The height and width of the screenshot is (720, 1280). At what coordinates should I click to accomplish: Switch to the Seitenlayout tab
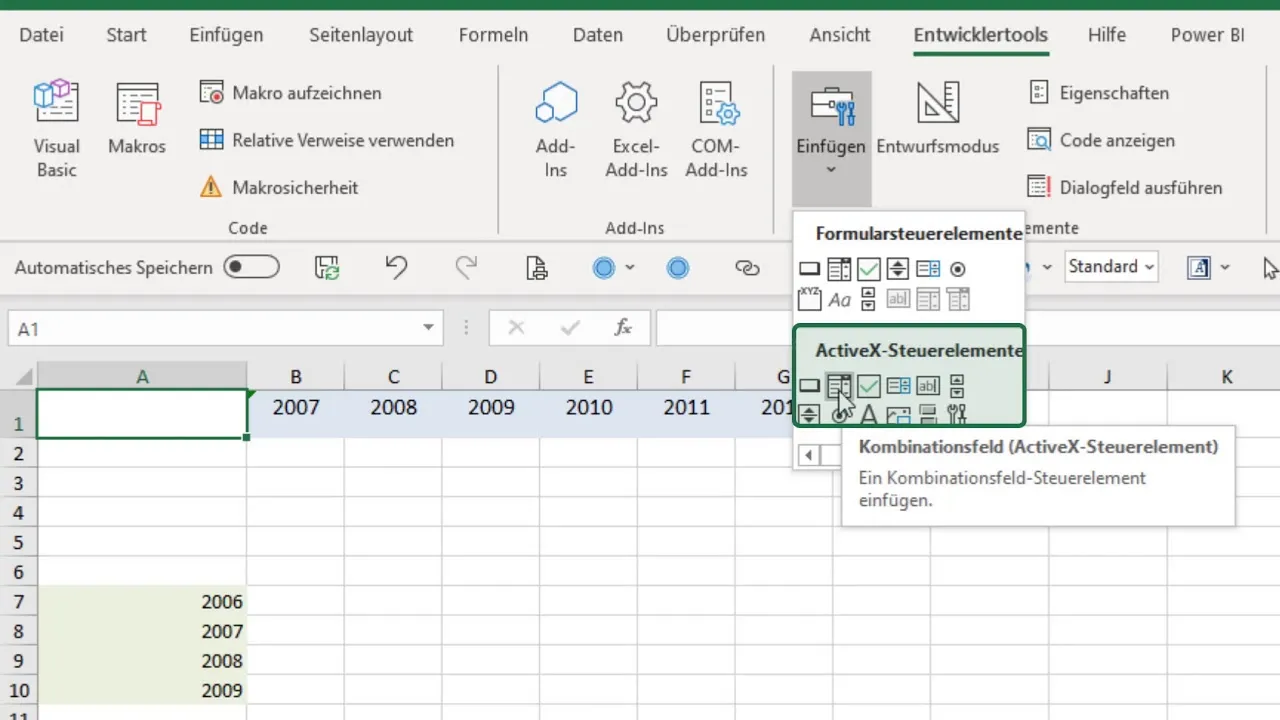coord(361,35)
